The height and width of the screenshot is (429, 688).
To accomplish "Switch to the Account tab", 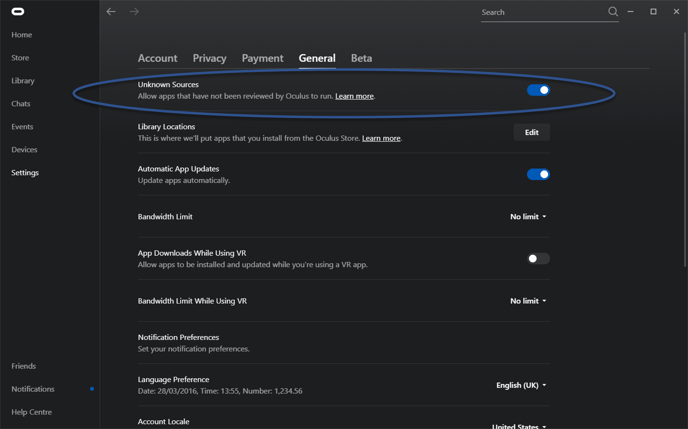I will coord(158,58).
